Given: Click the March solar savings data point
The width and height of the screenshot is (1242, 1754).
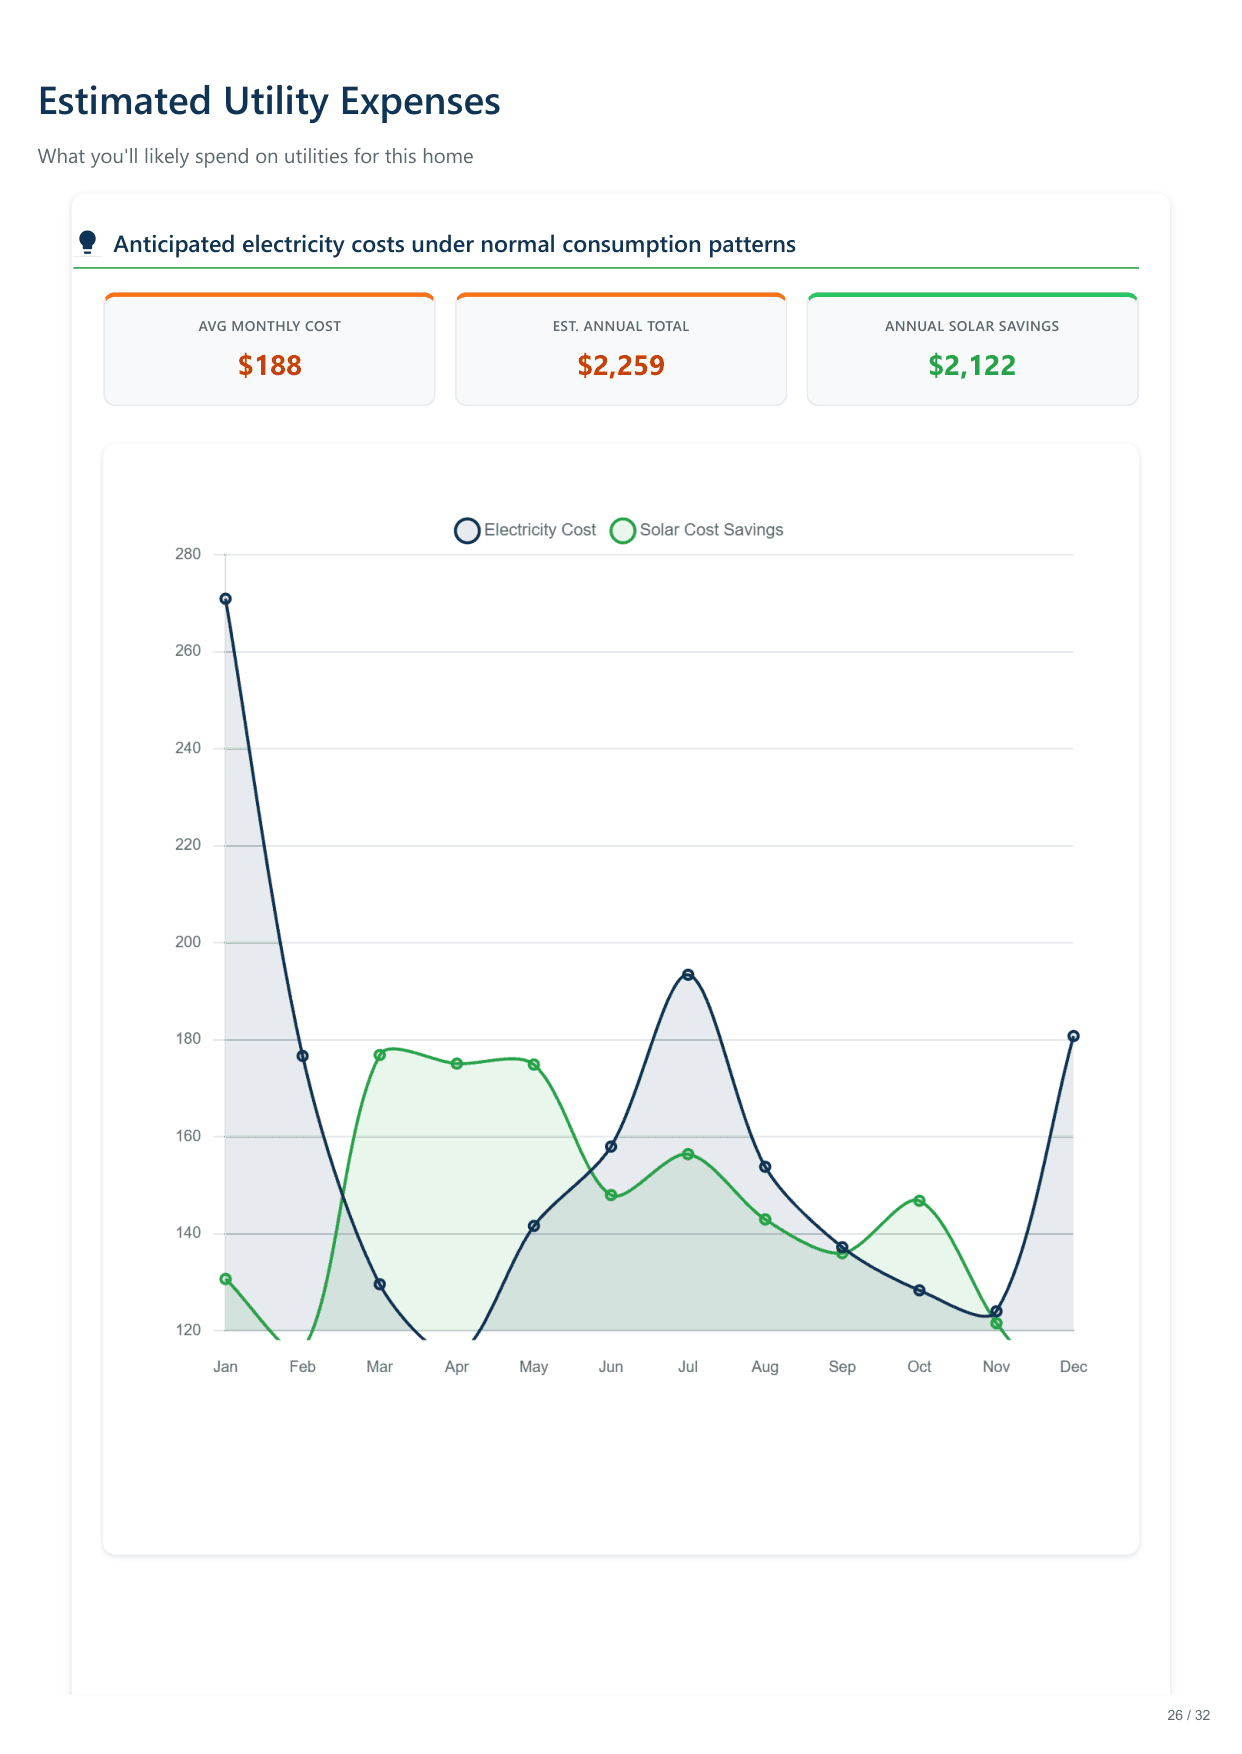Looking at the screenshot, I should pyautogui.click(x=380, y=1055).
